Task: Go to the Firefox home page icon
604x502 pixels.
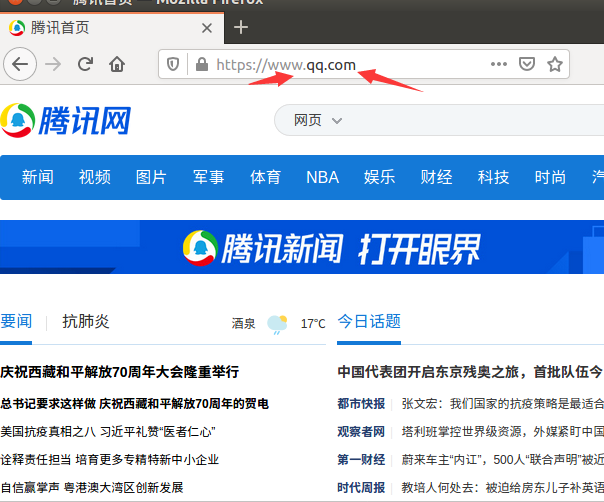Action: coord(117,64)
